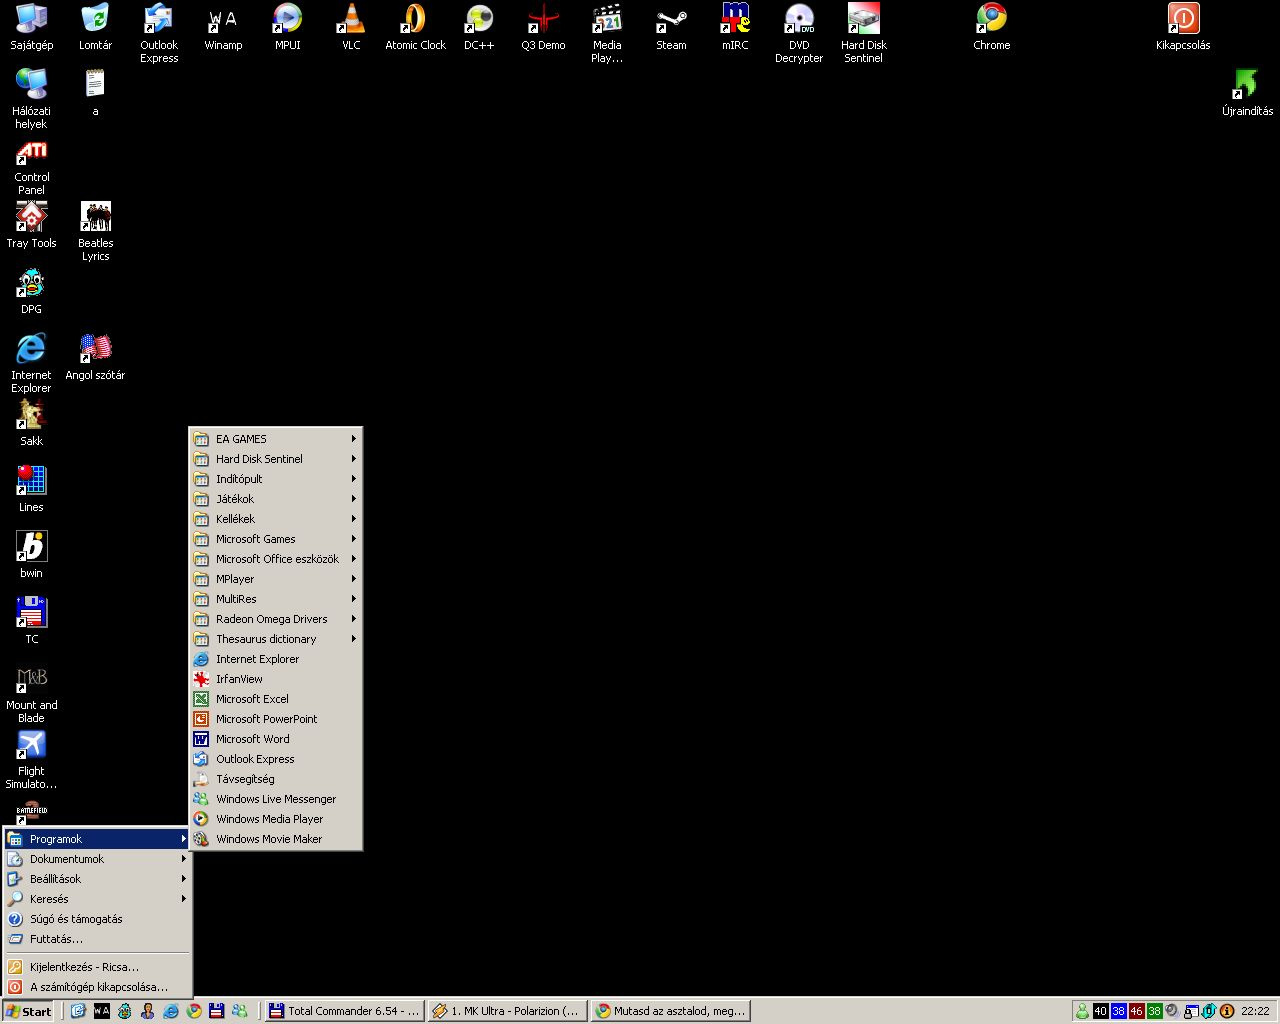
Task: Choose Windows Media Player menu entry
Action: [275, 819]
